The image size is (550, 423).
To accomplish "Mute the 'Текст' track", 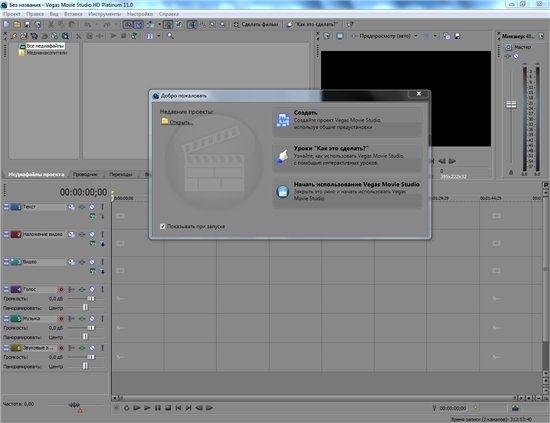I will pyautogui.click(x=92, y=207).
